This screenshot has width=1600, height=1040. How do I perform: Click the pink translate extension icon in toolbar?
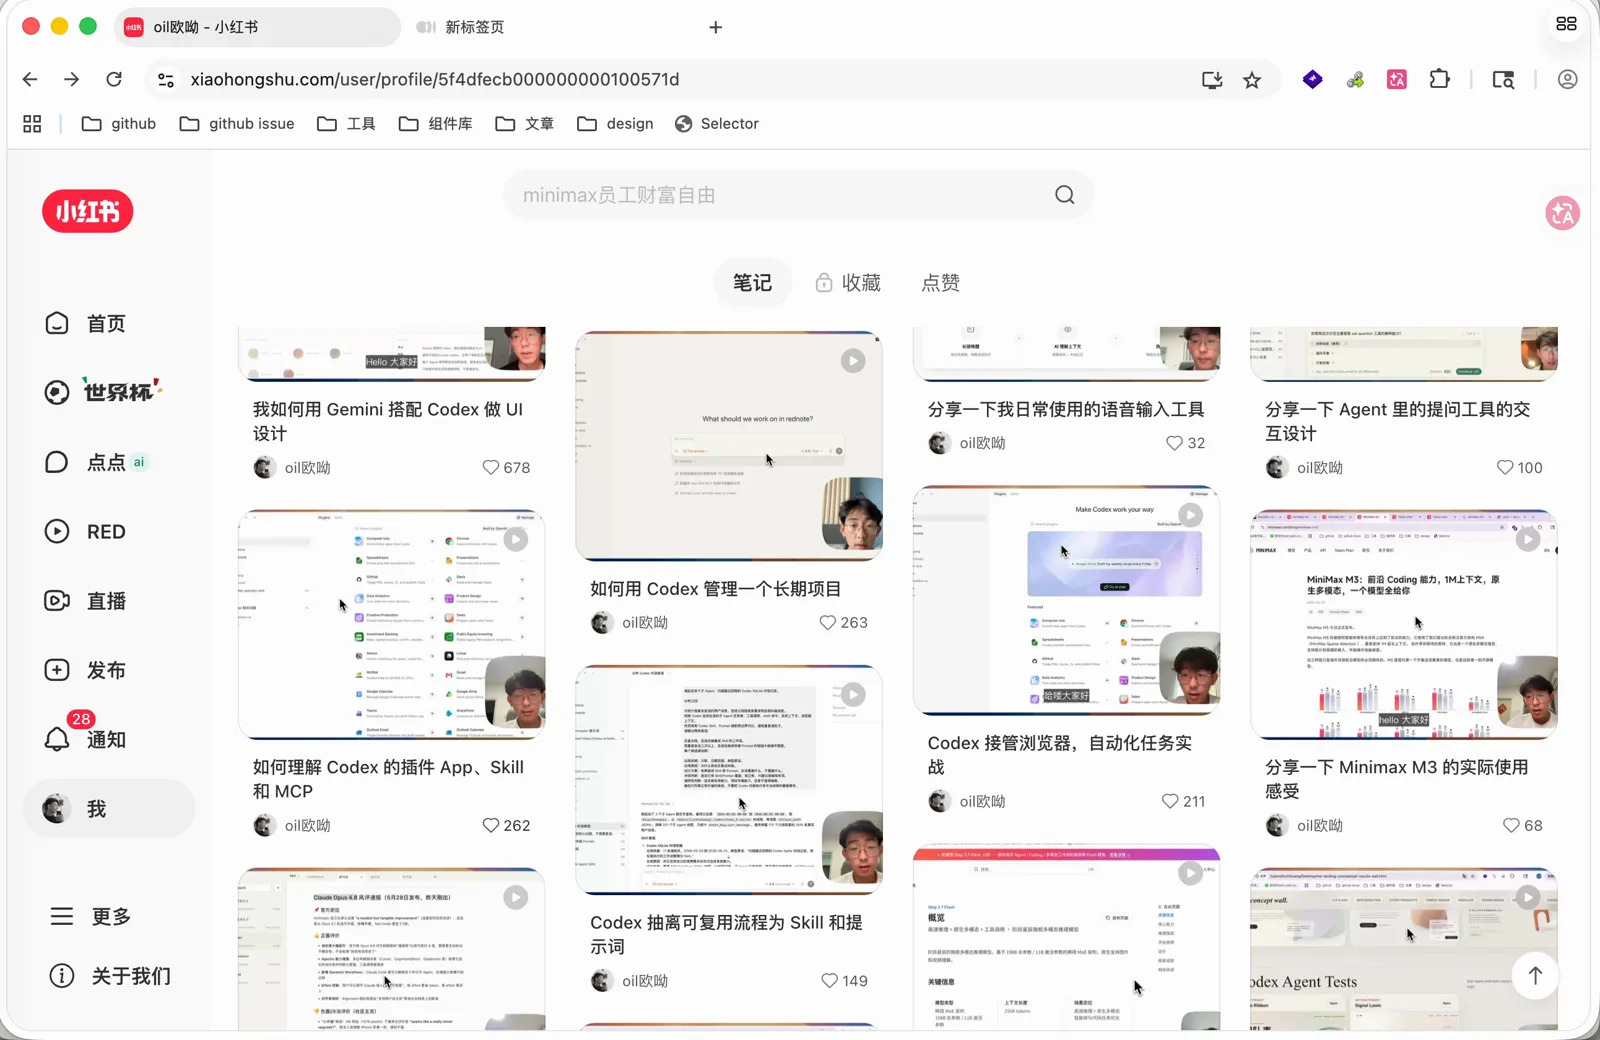click(1397, 79)
